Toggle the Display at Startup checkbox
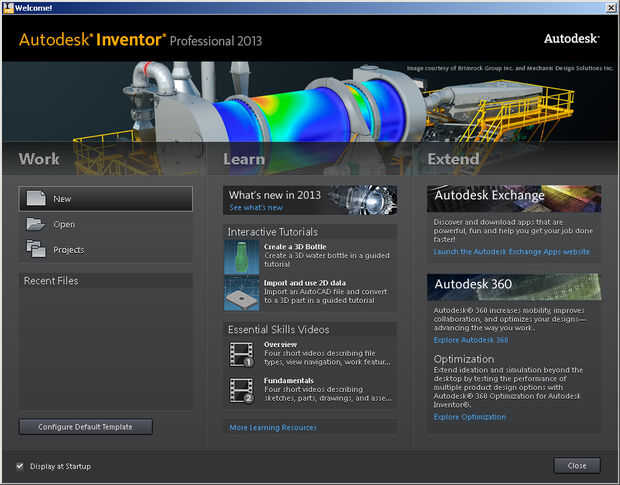The width and height of the screenshot is (620, 485). 20,466
